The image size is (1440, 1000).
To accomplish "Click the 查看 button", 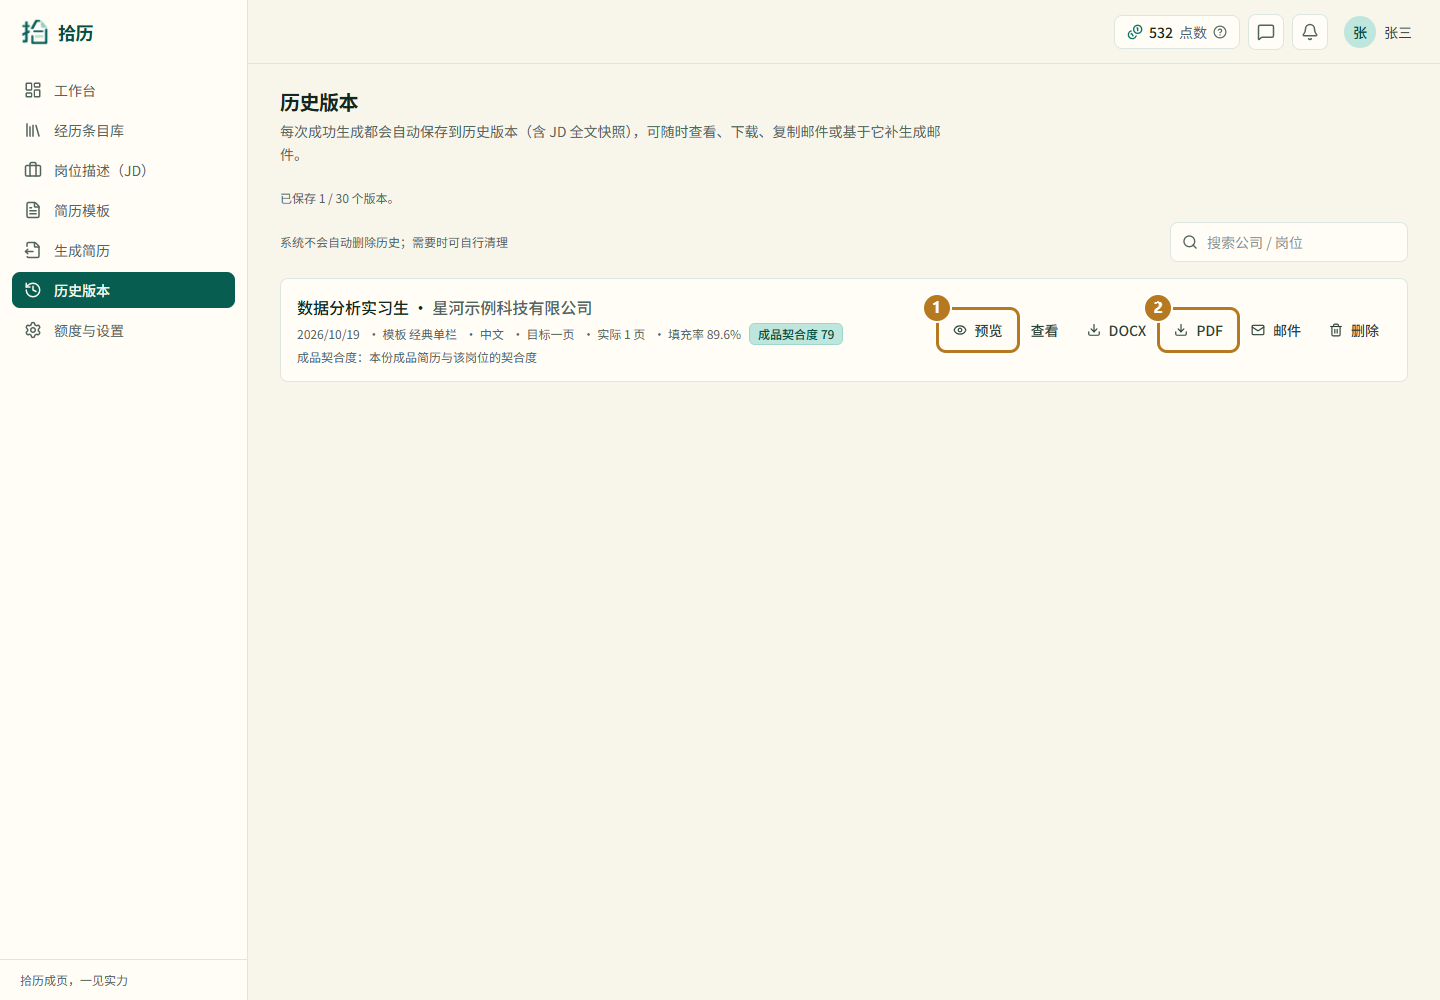I will pos(1044,330).
